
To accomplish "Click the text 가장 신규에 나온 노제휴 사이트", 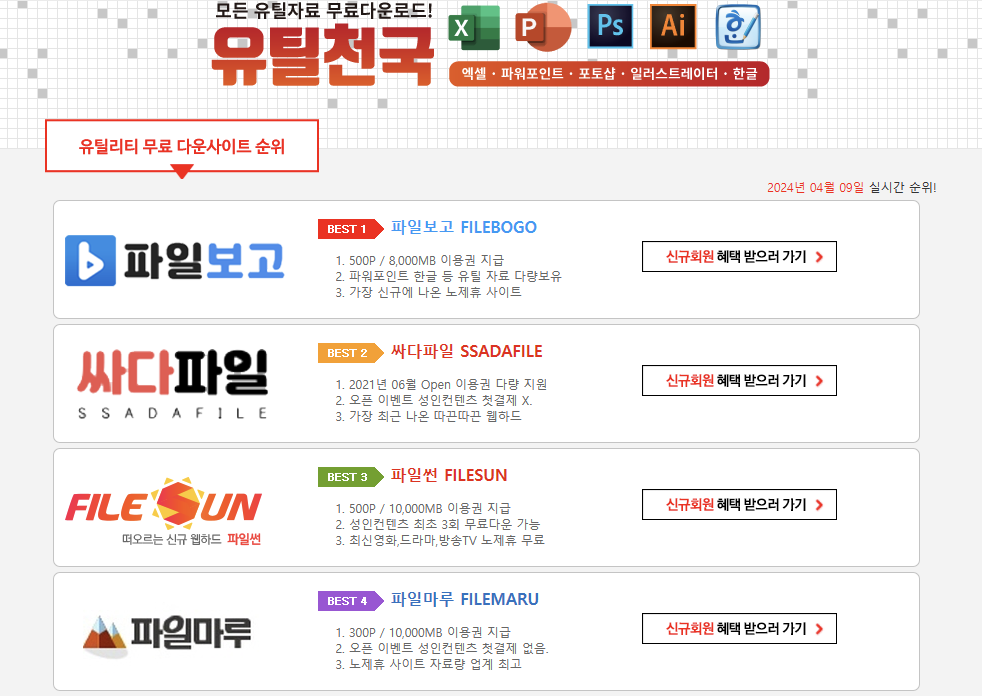I will click(x=435, y=292).
